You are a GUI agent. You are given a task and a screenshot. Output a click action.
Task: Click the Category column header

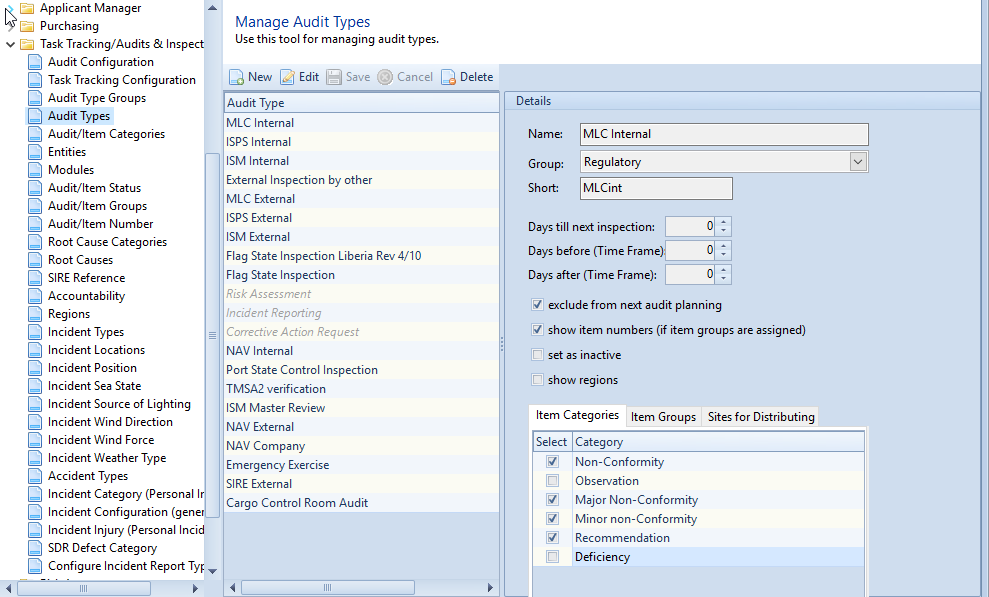click(x=718, y=442)
